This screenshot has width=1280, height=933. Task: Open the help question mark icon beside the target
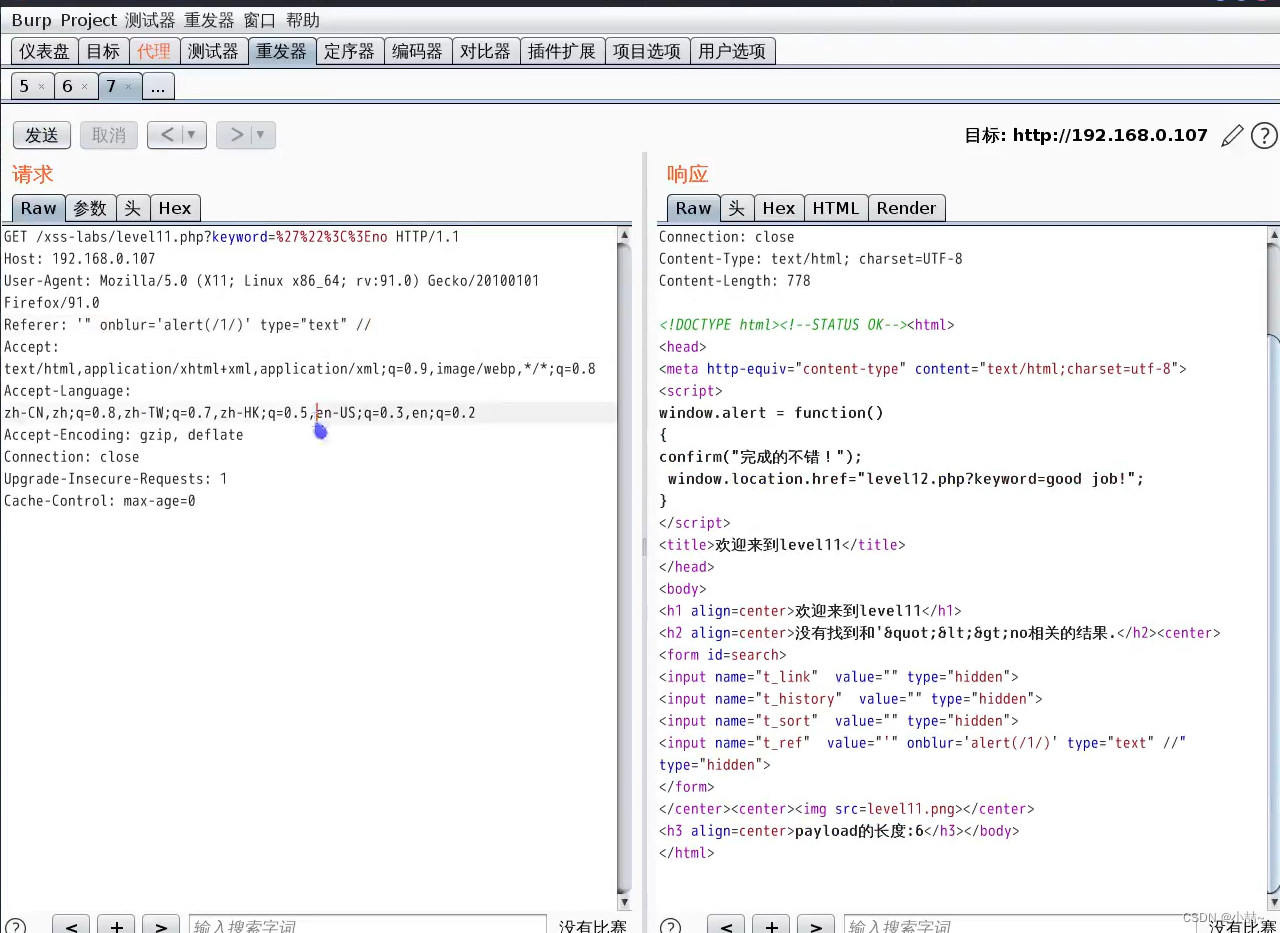[x=1264, y=135]
